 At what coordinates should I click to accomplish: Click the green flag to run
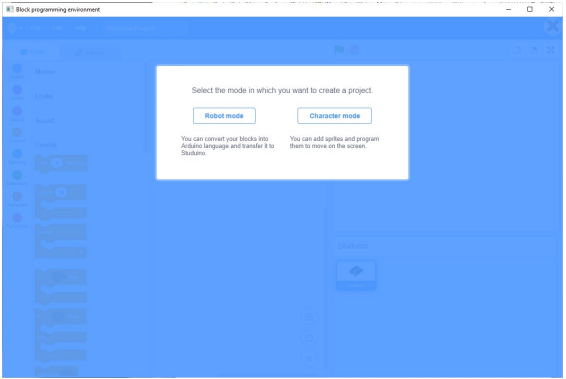(339, 49)
